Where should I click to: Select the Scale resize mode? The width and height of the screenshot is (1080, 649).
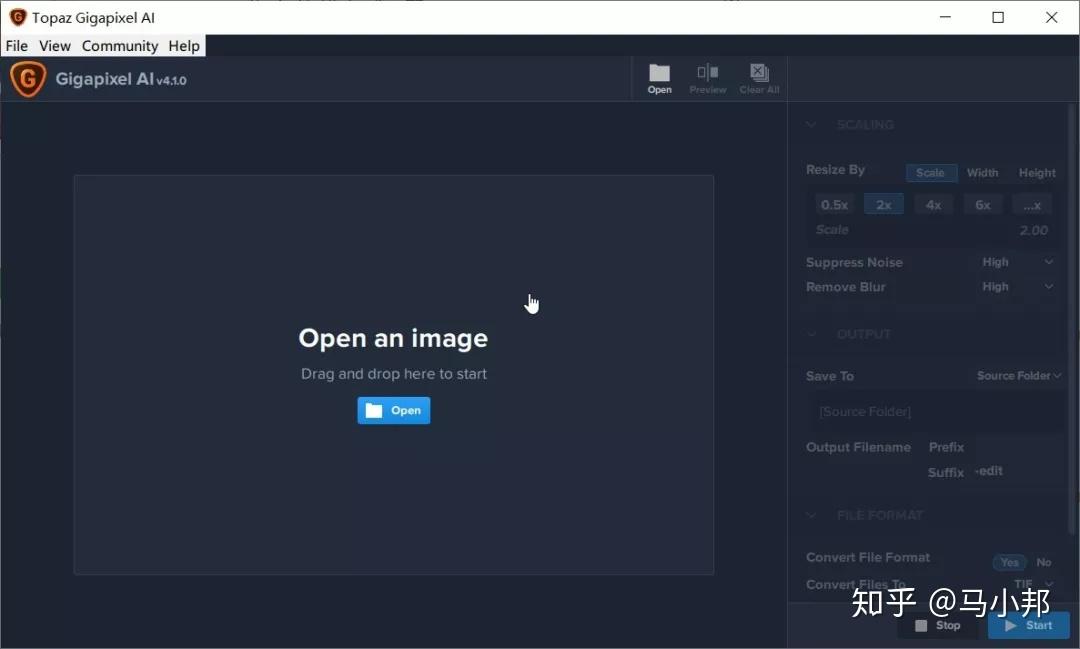click(x=931, y=173)
